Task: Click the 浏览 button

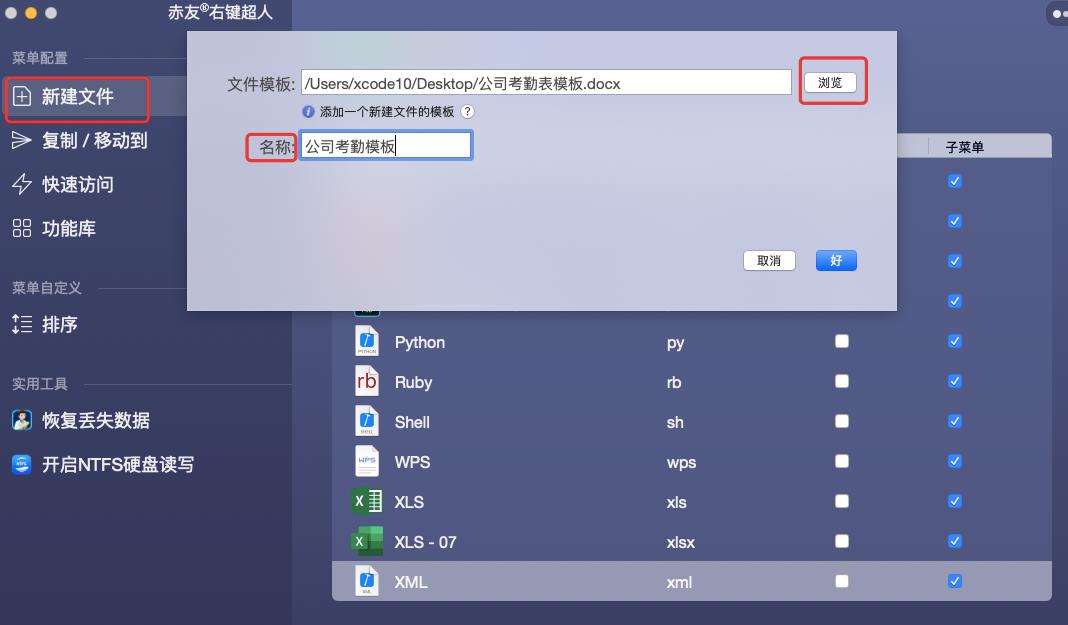Action: point(833,83)
